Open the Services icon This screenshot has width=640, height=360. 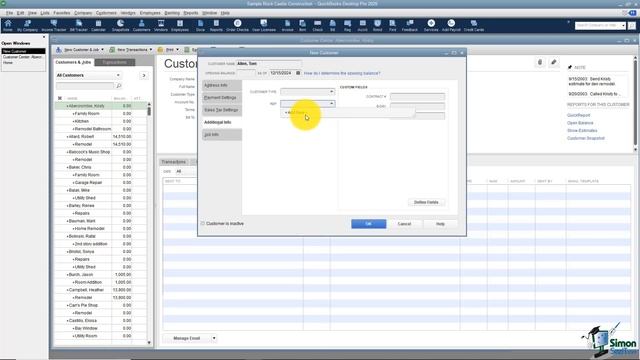[x=431, y=25]
